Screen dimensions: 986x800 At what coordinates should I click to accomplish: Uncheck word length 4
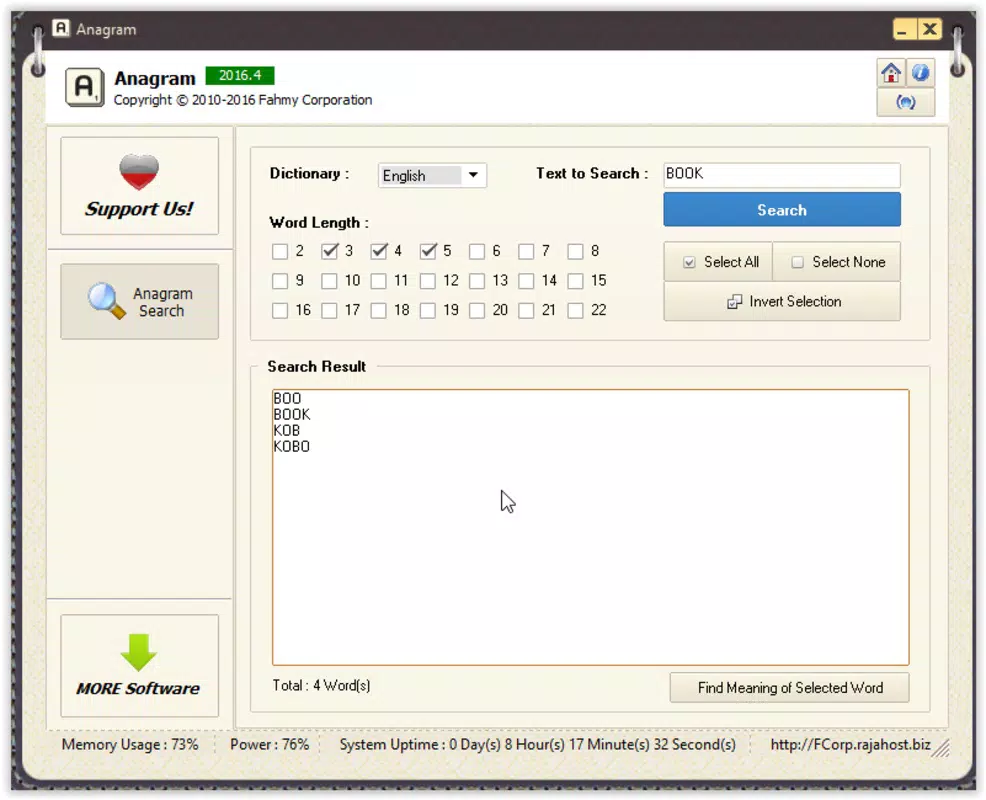(x=379, y=252)
